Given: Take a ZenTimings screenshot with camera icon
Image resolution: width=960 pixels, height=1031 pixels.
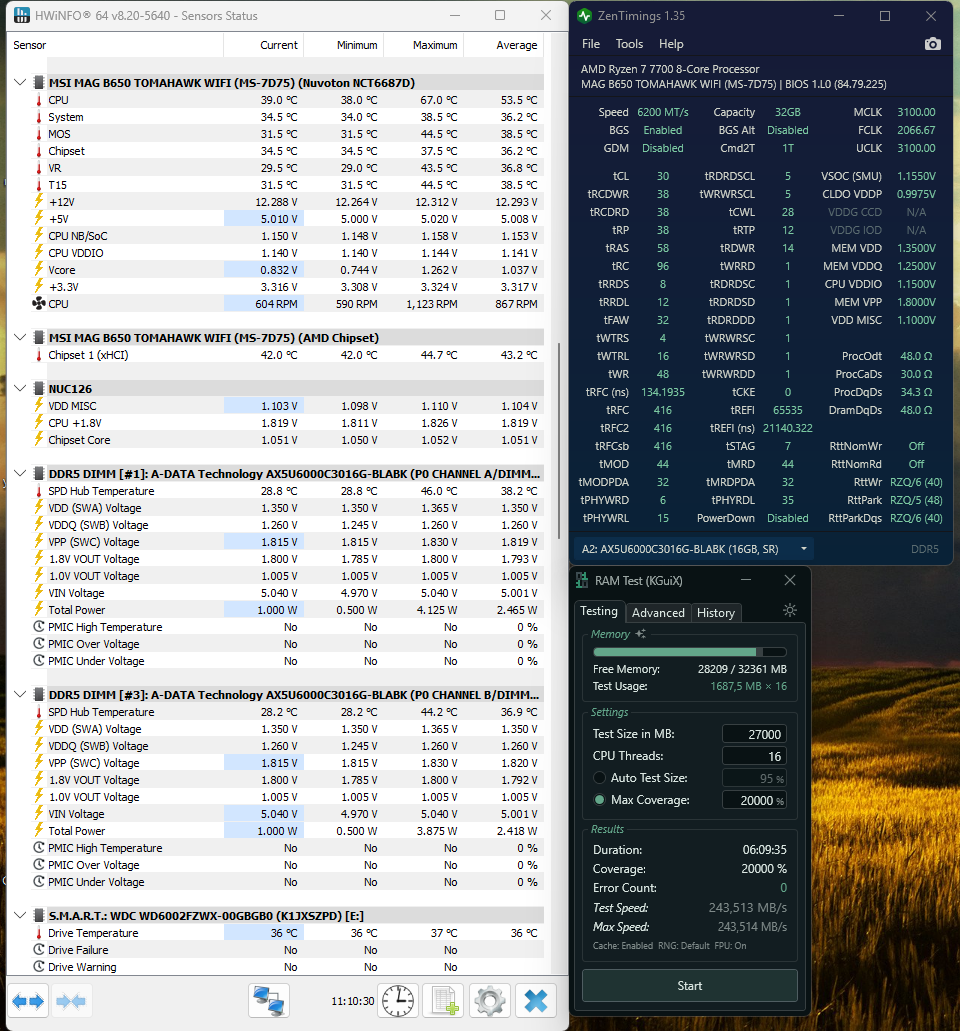Looking at the screenshot, I should pos(932,44).
